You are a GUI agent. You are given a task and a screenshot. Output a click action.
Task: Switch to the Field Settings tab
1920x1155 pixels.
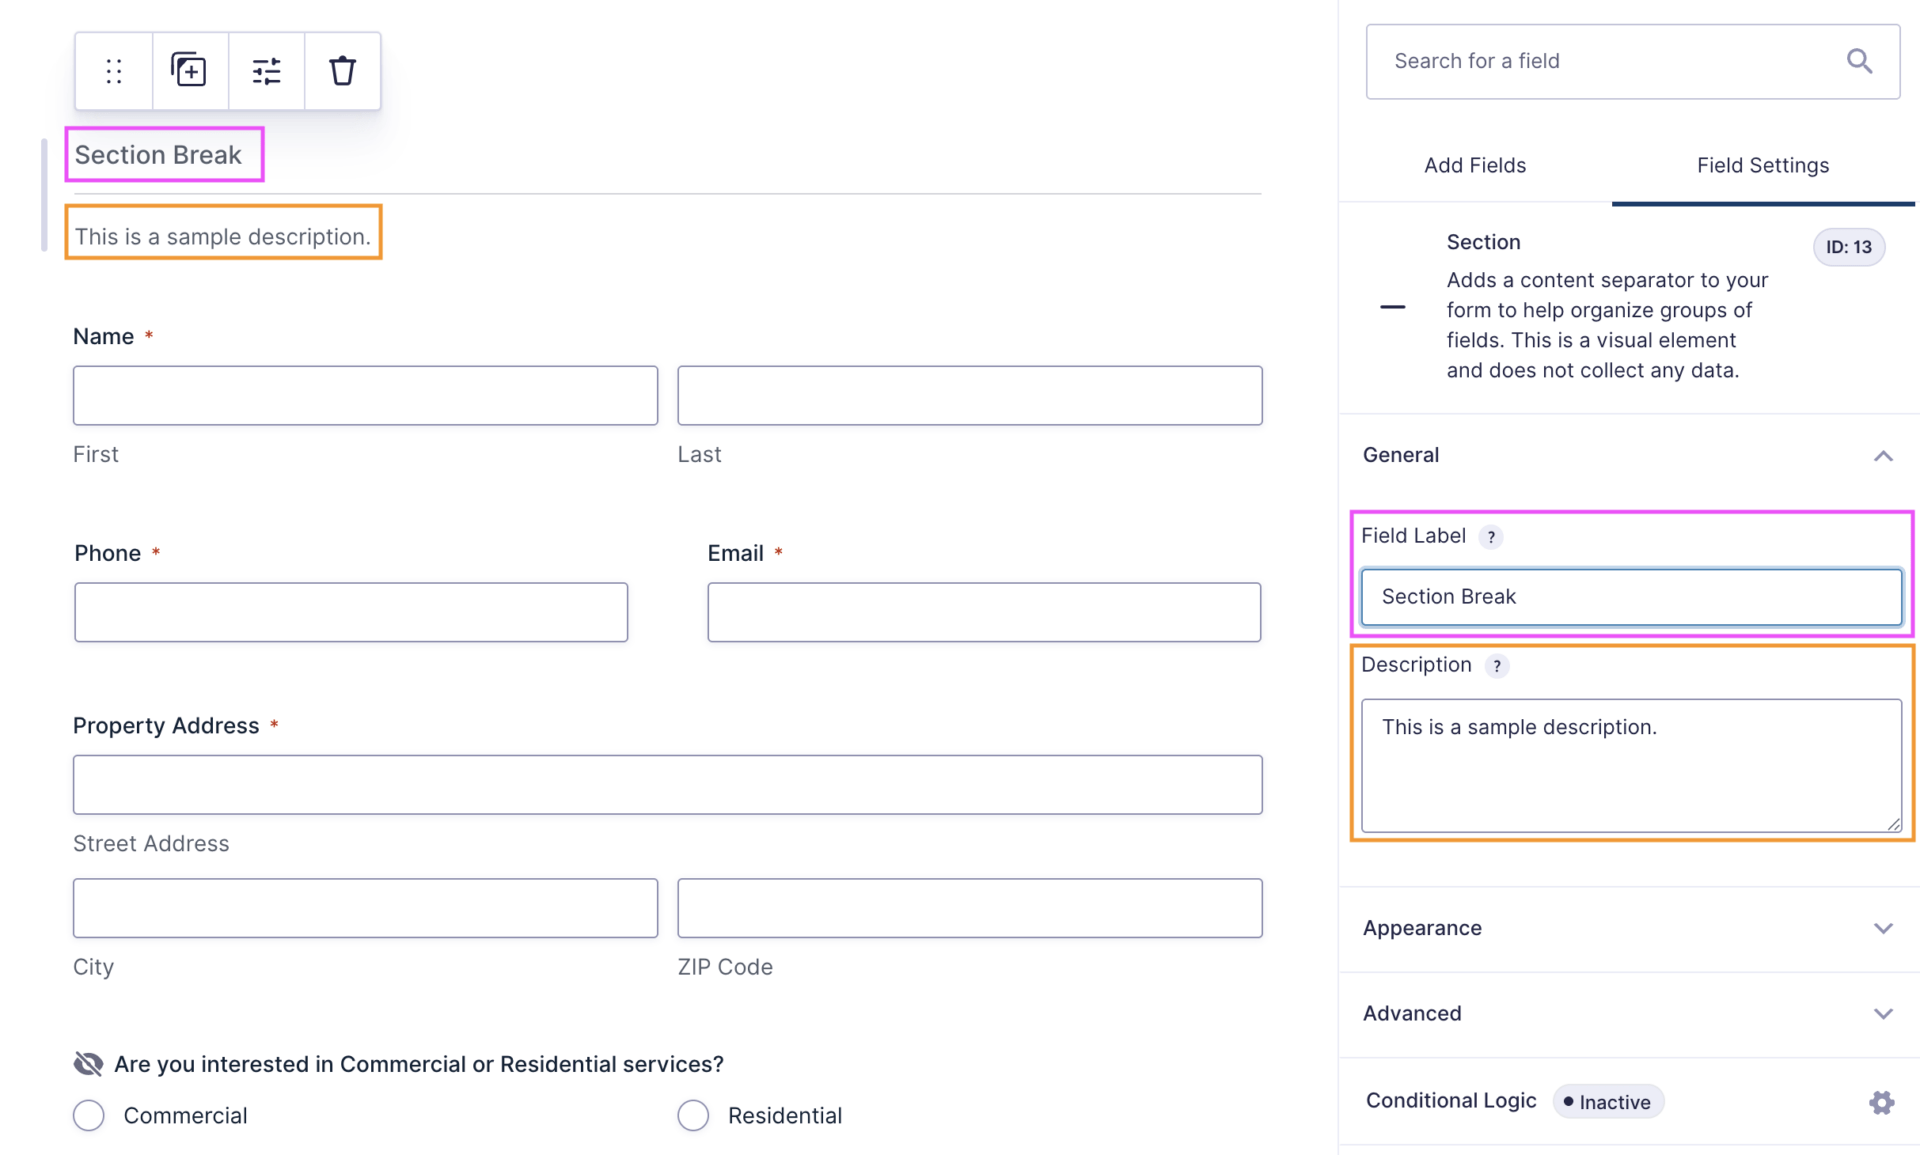coord(1762,165)
